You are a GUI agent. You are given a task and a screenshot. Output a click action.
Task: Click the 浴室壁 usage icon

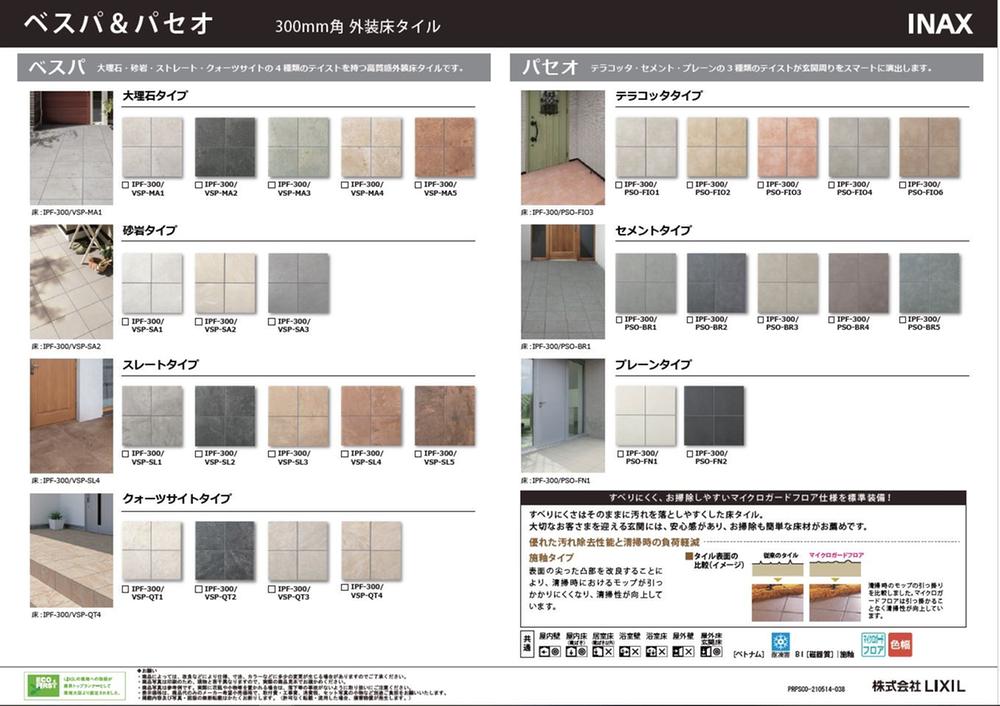pyautogui.click(x=629, y=652)
